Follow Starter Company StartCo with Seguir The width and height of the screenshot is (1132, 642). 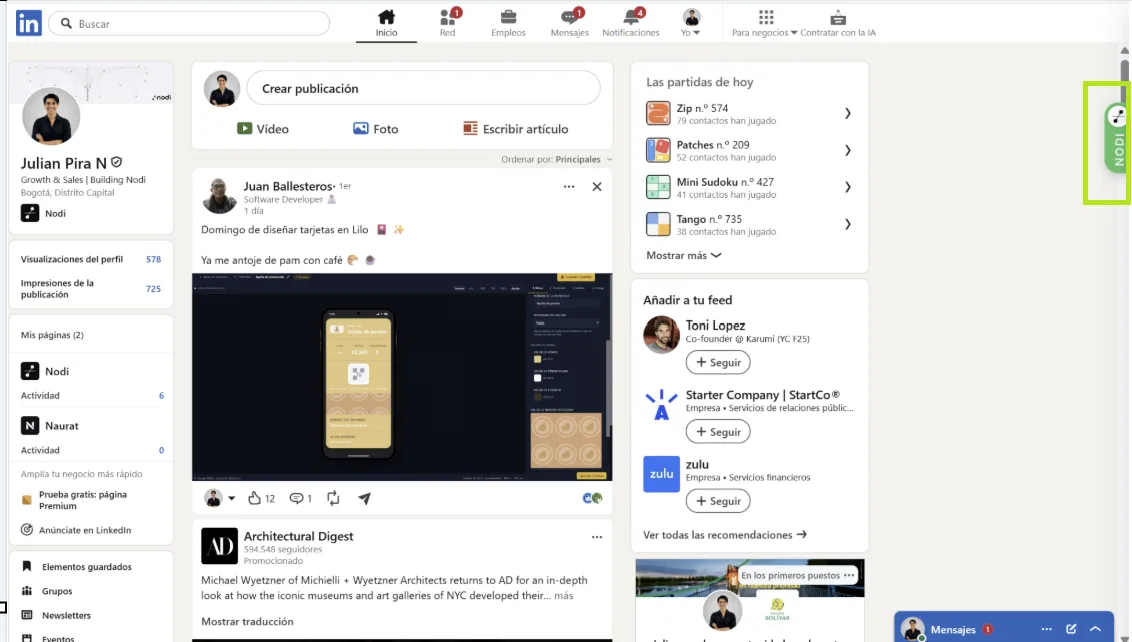[x=718, y=432]
